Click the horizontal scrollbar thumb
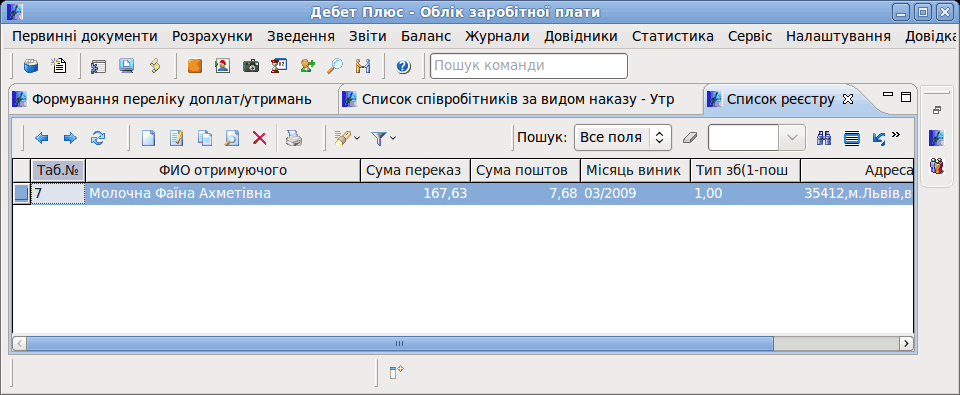 click(399, 344)
